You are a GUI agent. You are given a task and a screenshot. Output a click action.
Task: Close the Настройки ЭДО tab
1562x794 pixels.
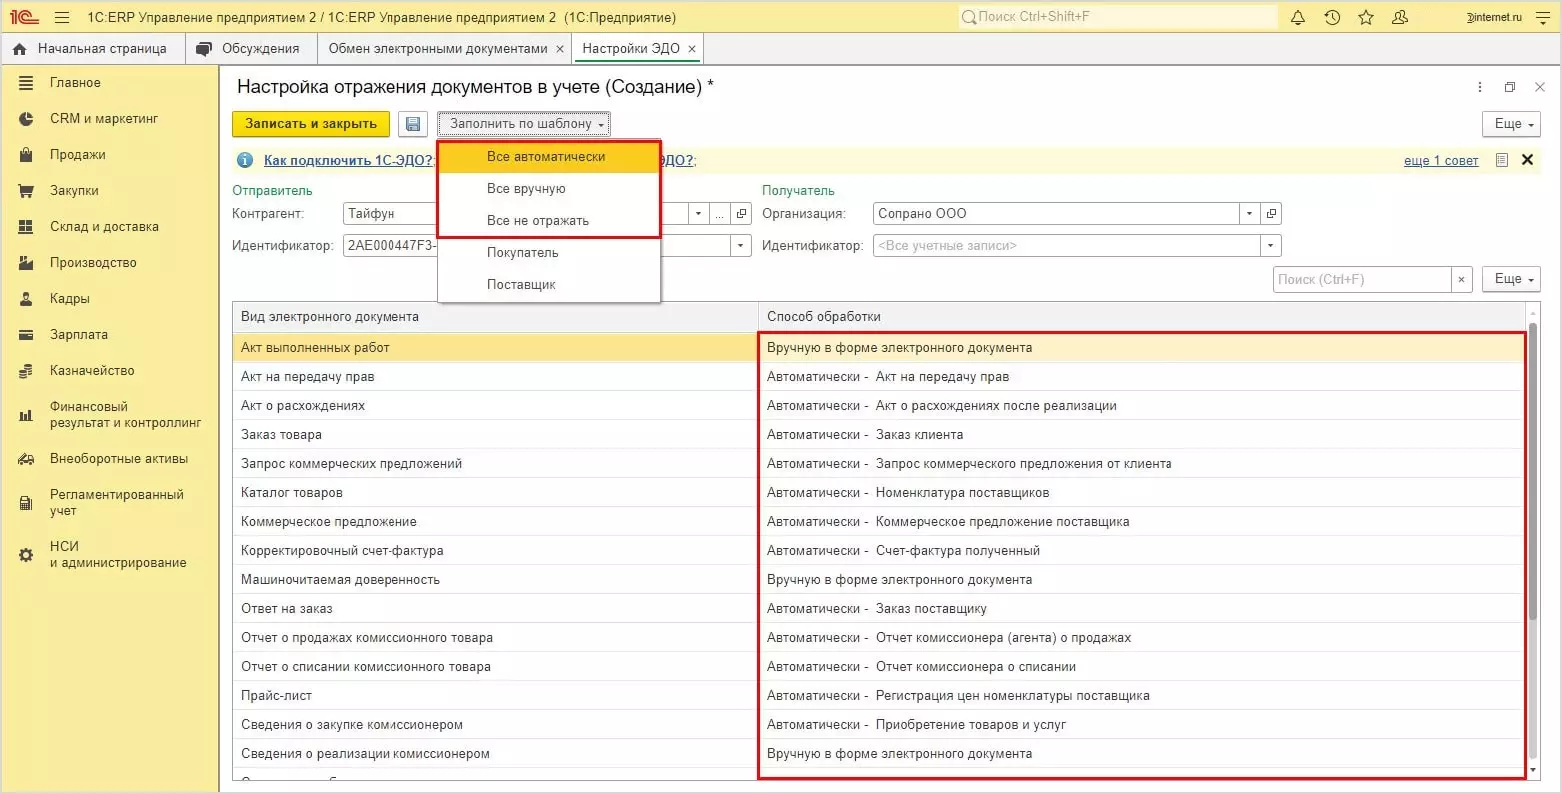[x=692, y=49]
